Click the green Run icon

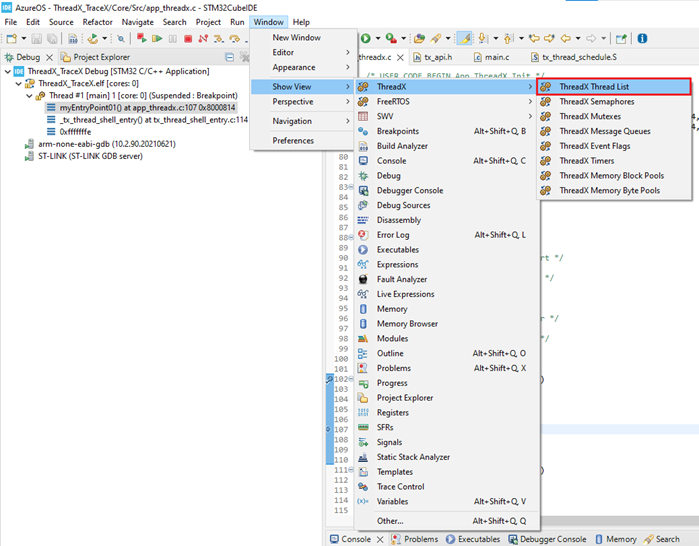point(366,39)
